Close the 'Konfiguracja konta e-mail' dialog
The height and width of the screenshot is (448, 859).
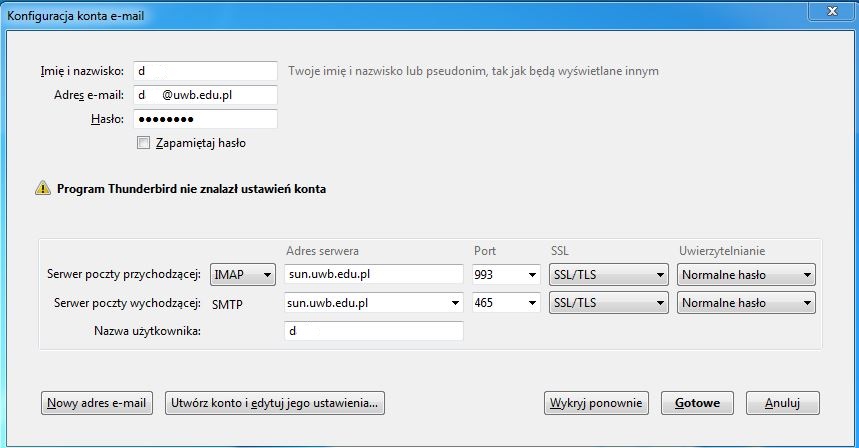[x=832, y=11]
